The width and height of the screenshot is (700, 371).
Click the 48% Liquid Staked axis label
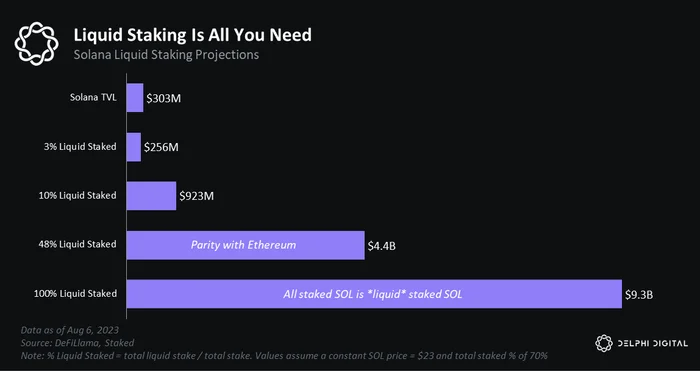[x=77, y=244]
